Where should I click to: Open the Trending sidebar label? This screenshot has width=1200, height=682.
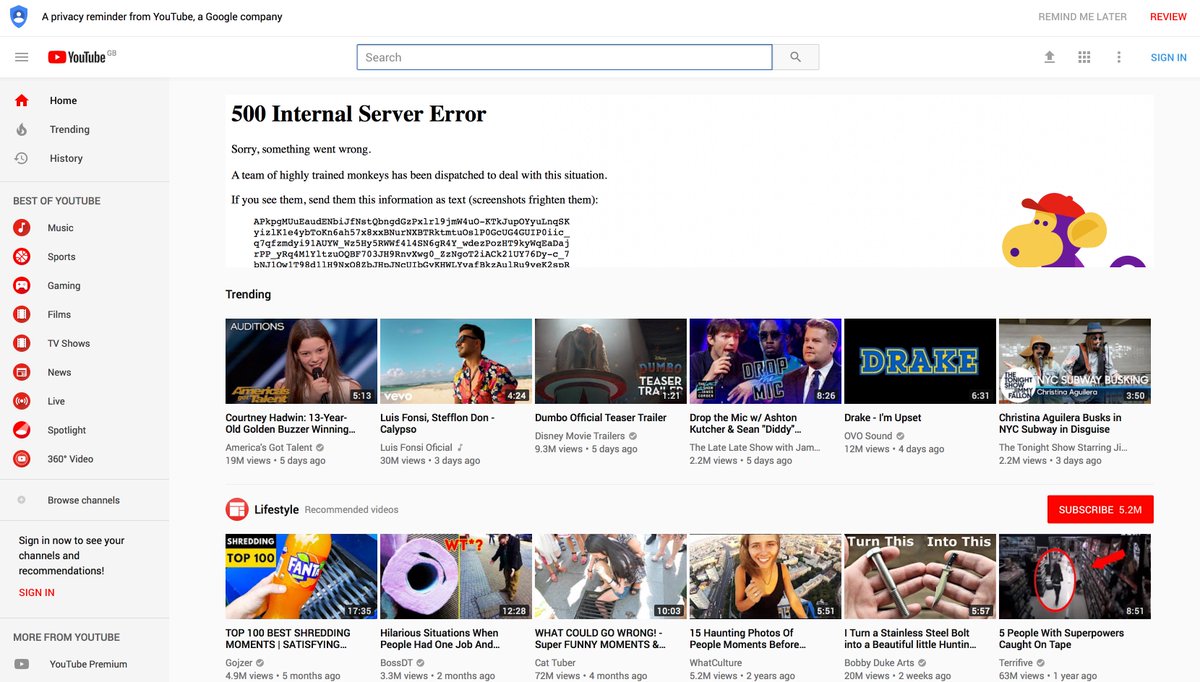pyautogui.click(x=70, y=129)
